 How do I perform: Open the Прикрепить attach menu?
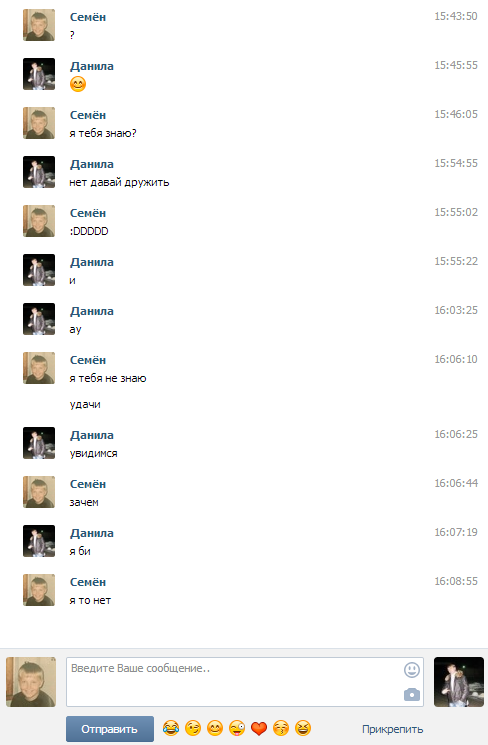click(392, 729)
